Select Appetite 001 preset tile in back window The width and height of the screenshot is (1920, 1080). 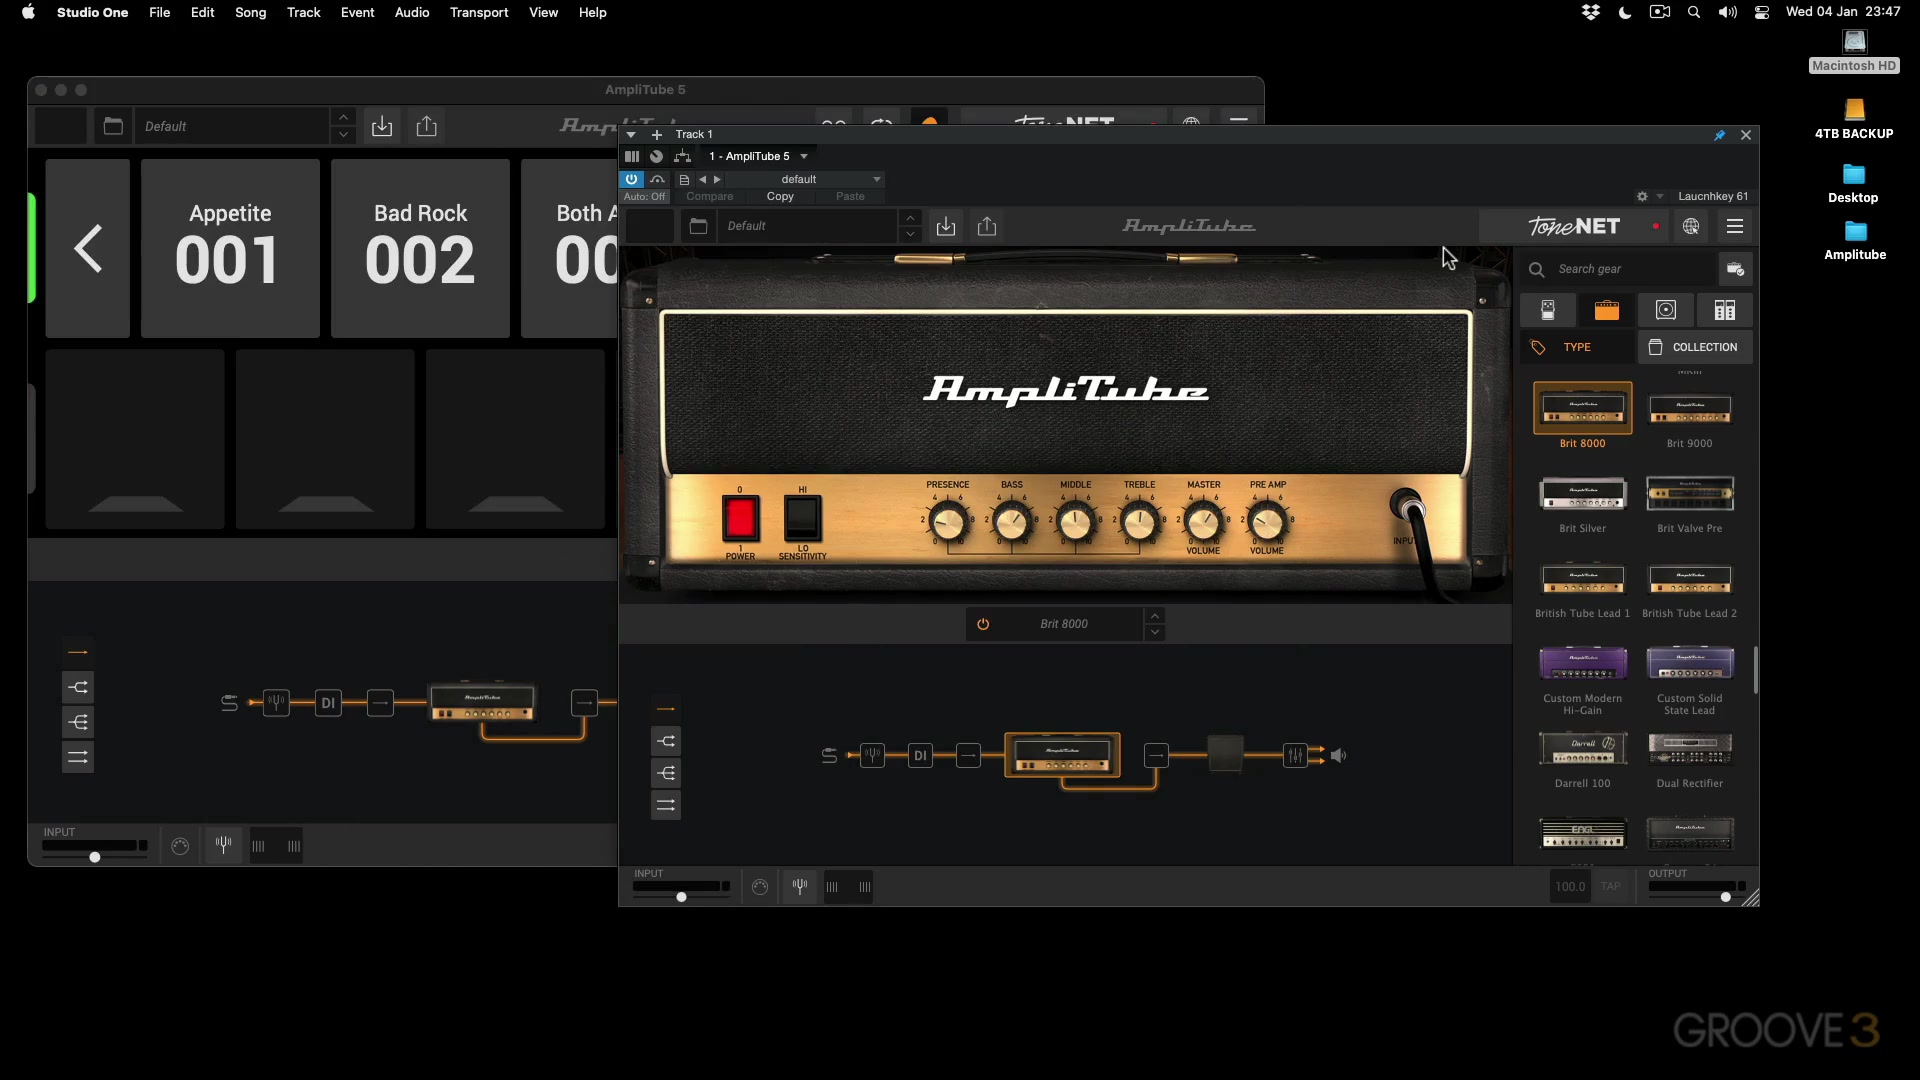(x=230, y=248)
